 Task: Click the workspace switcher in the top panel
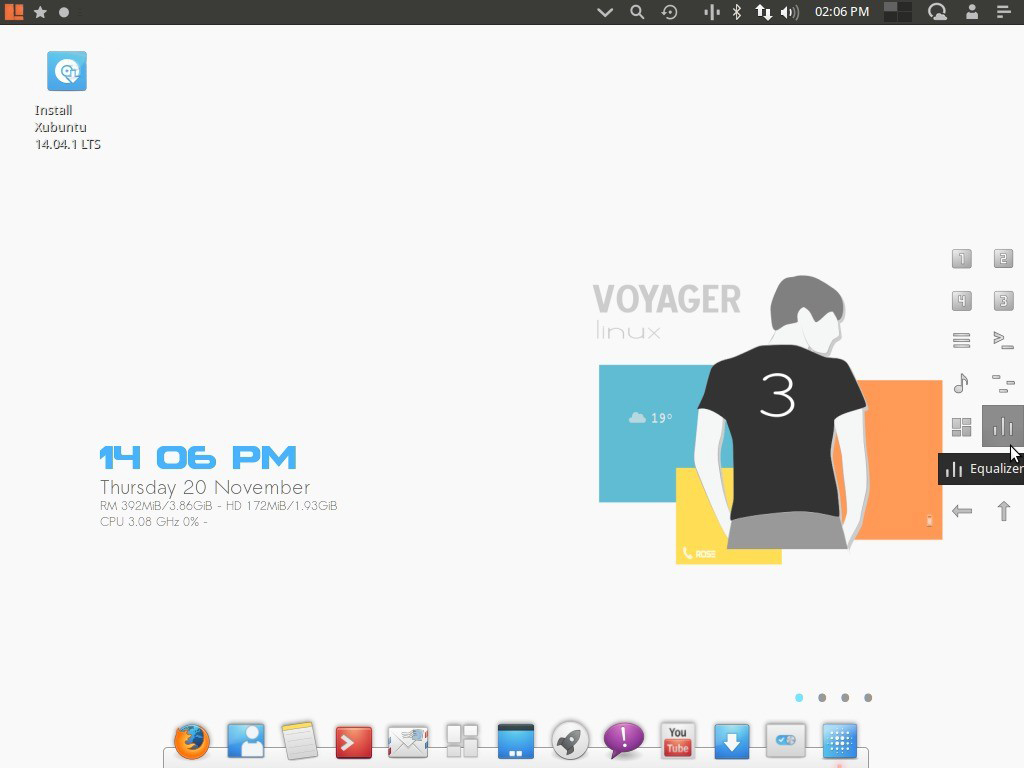pos(897,12)
